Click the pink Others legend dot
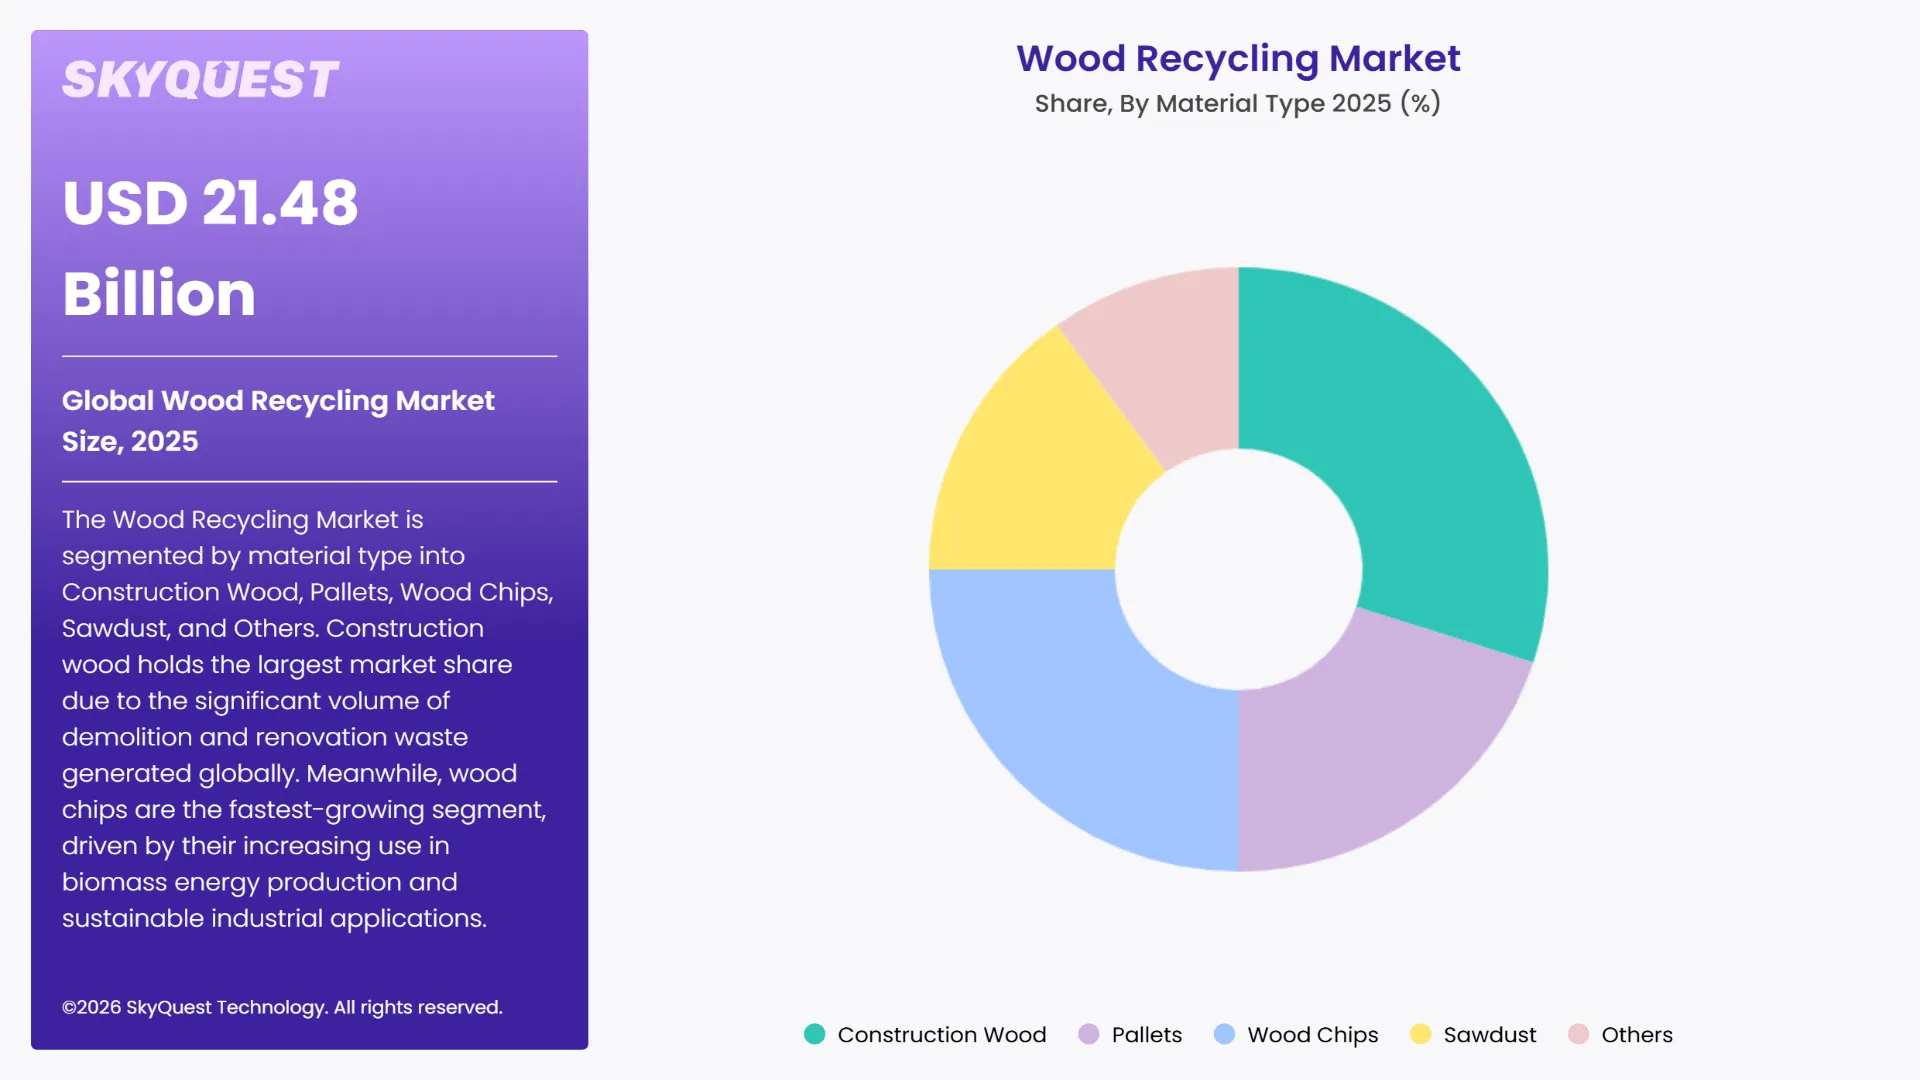This screenshot has height=1080, width=1920. point(1578,1034)
